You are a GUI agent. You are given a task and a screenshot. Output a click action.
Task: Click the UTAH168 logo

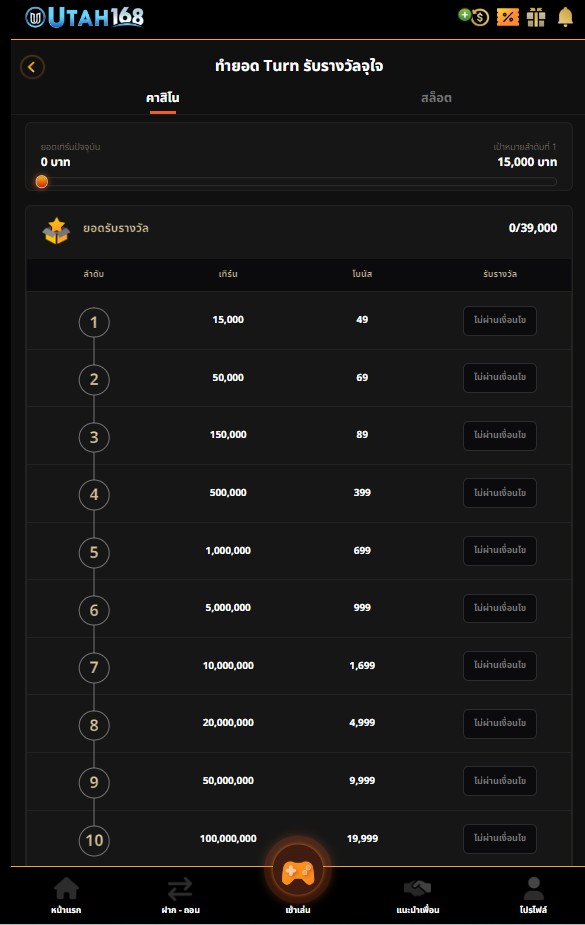click(x=85, y=17)
